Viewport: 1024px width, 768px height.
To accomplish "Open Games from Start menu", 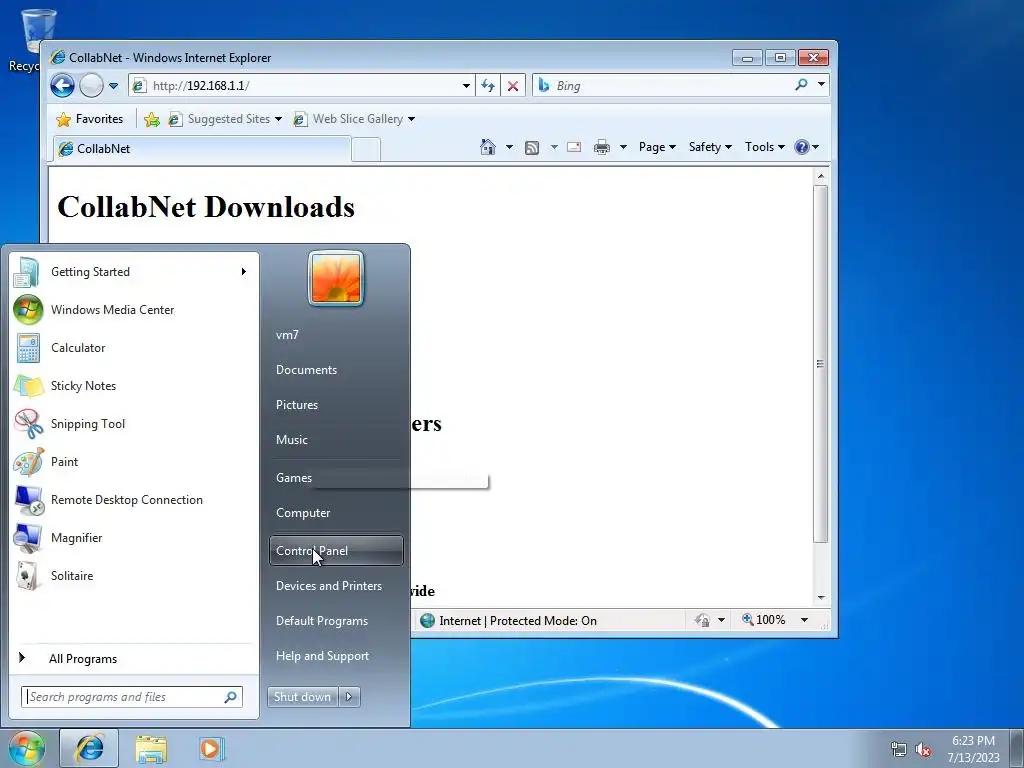I will tap(336, 478).
